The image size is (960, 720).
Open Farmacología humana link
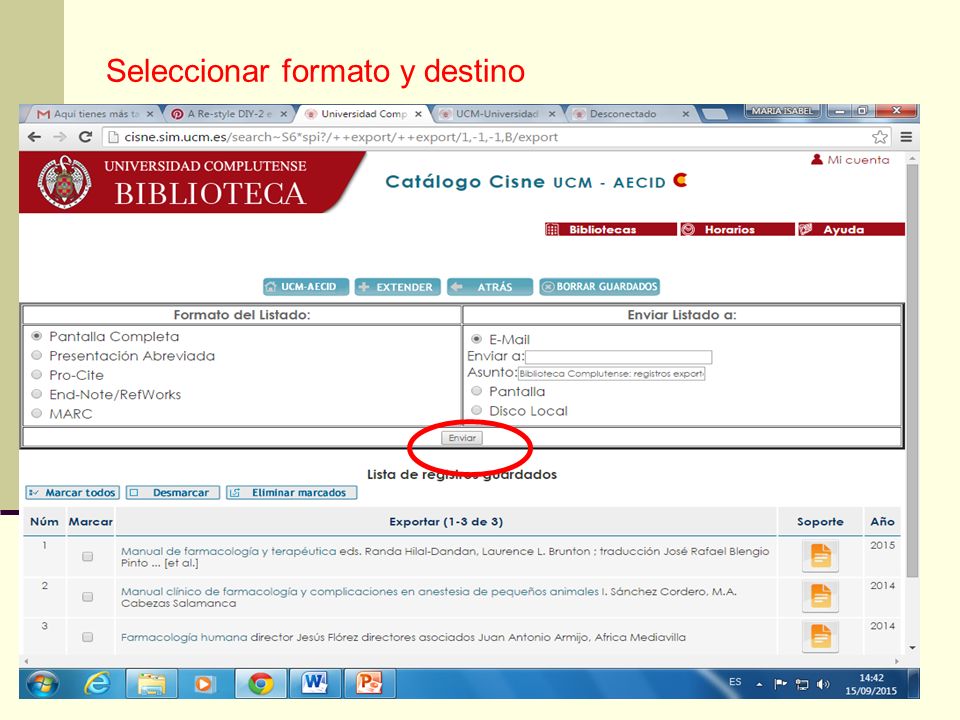pos(184,637)
